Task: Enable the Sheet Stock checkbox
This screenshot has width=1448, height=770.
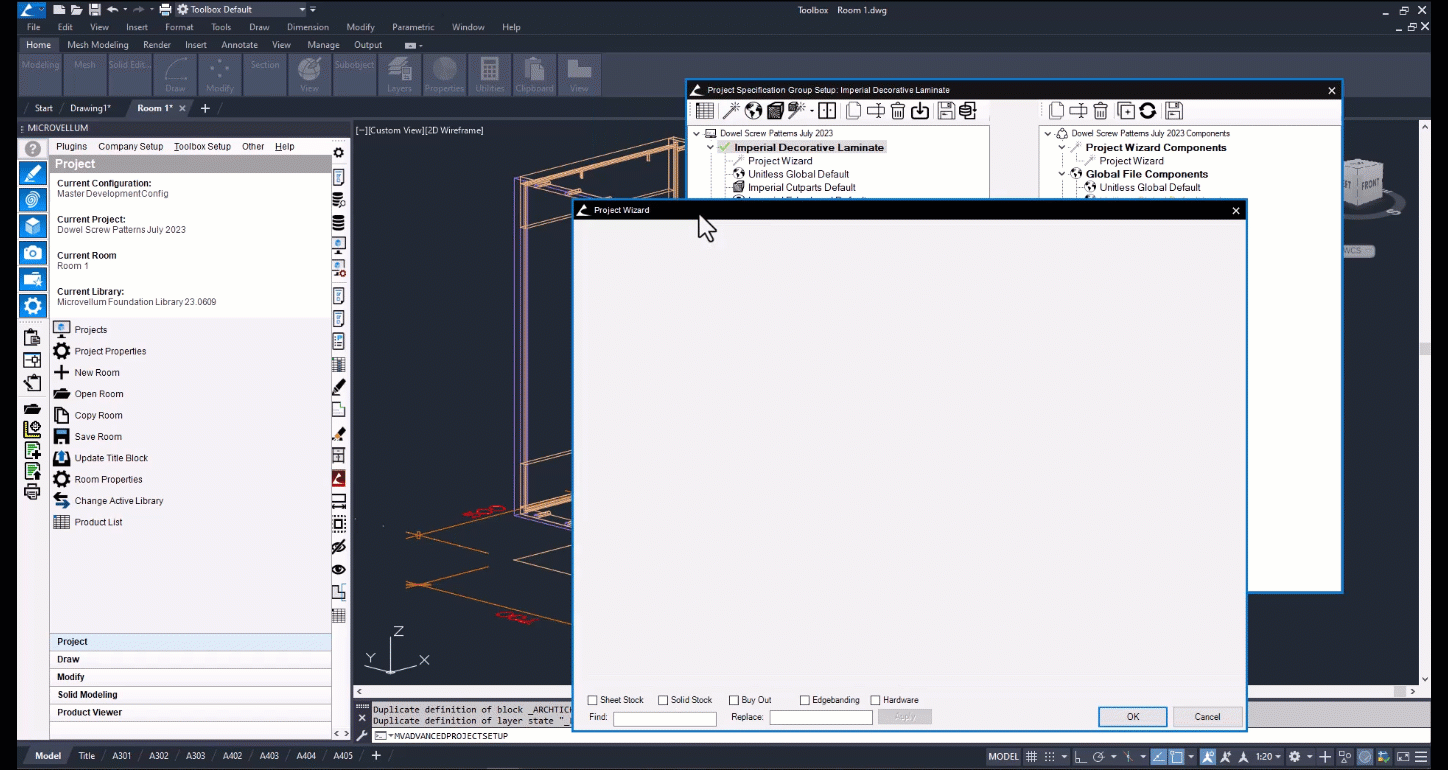Action: [x=593, y=700]
